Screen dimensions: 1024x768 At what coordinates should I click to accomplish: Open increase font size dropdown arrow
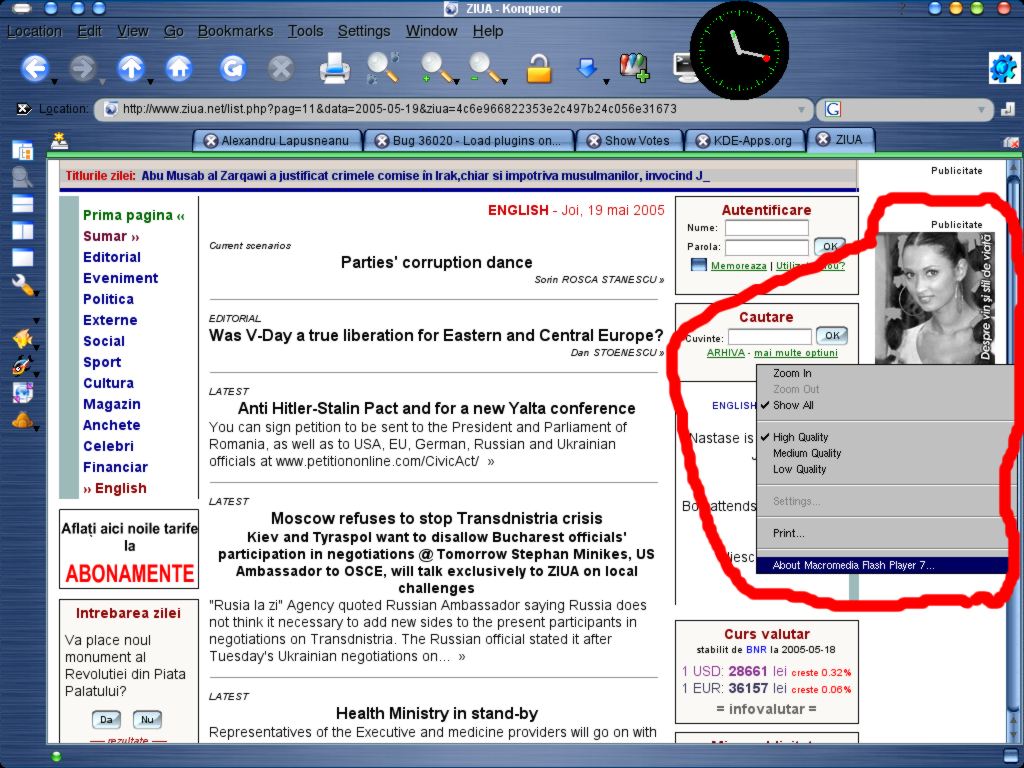click(456, 82)
